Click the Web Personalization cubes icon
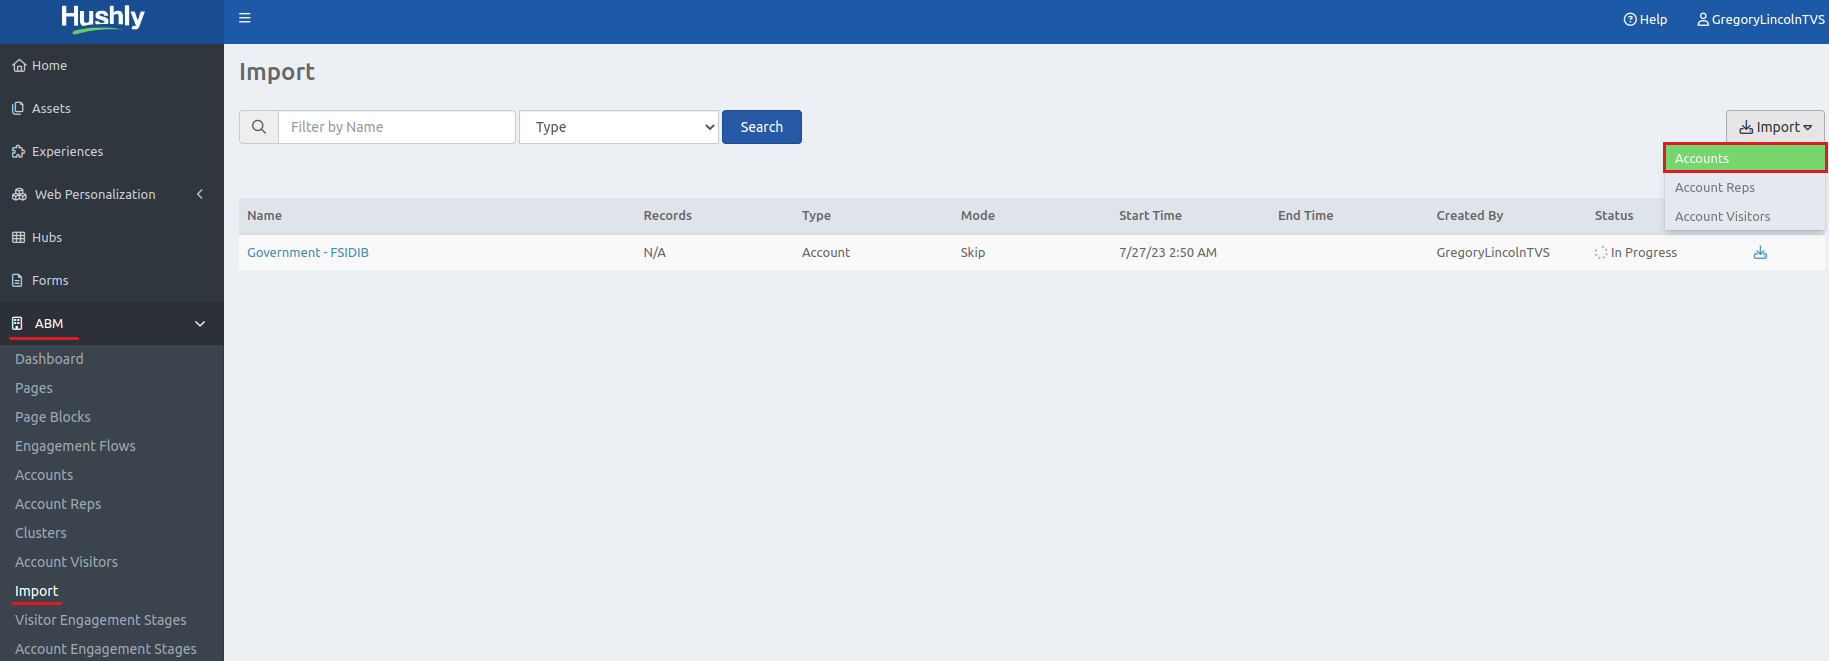1829x661 pixels. [19, 194]
